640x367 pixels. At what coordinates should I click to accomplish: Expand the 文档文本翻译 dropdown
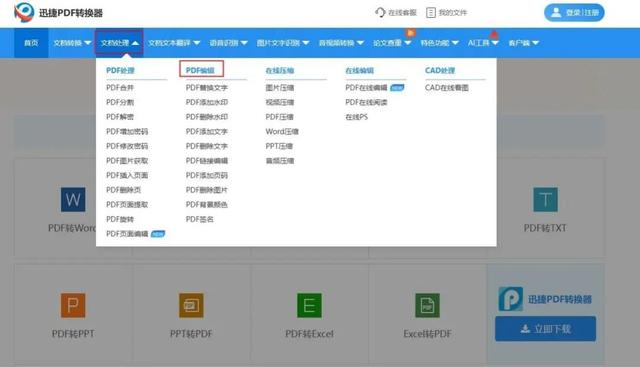click(x=174, y=43)
